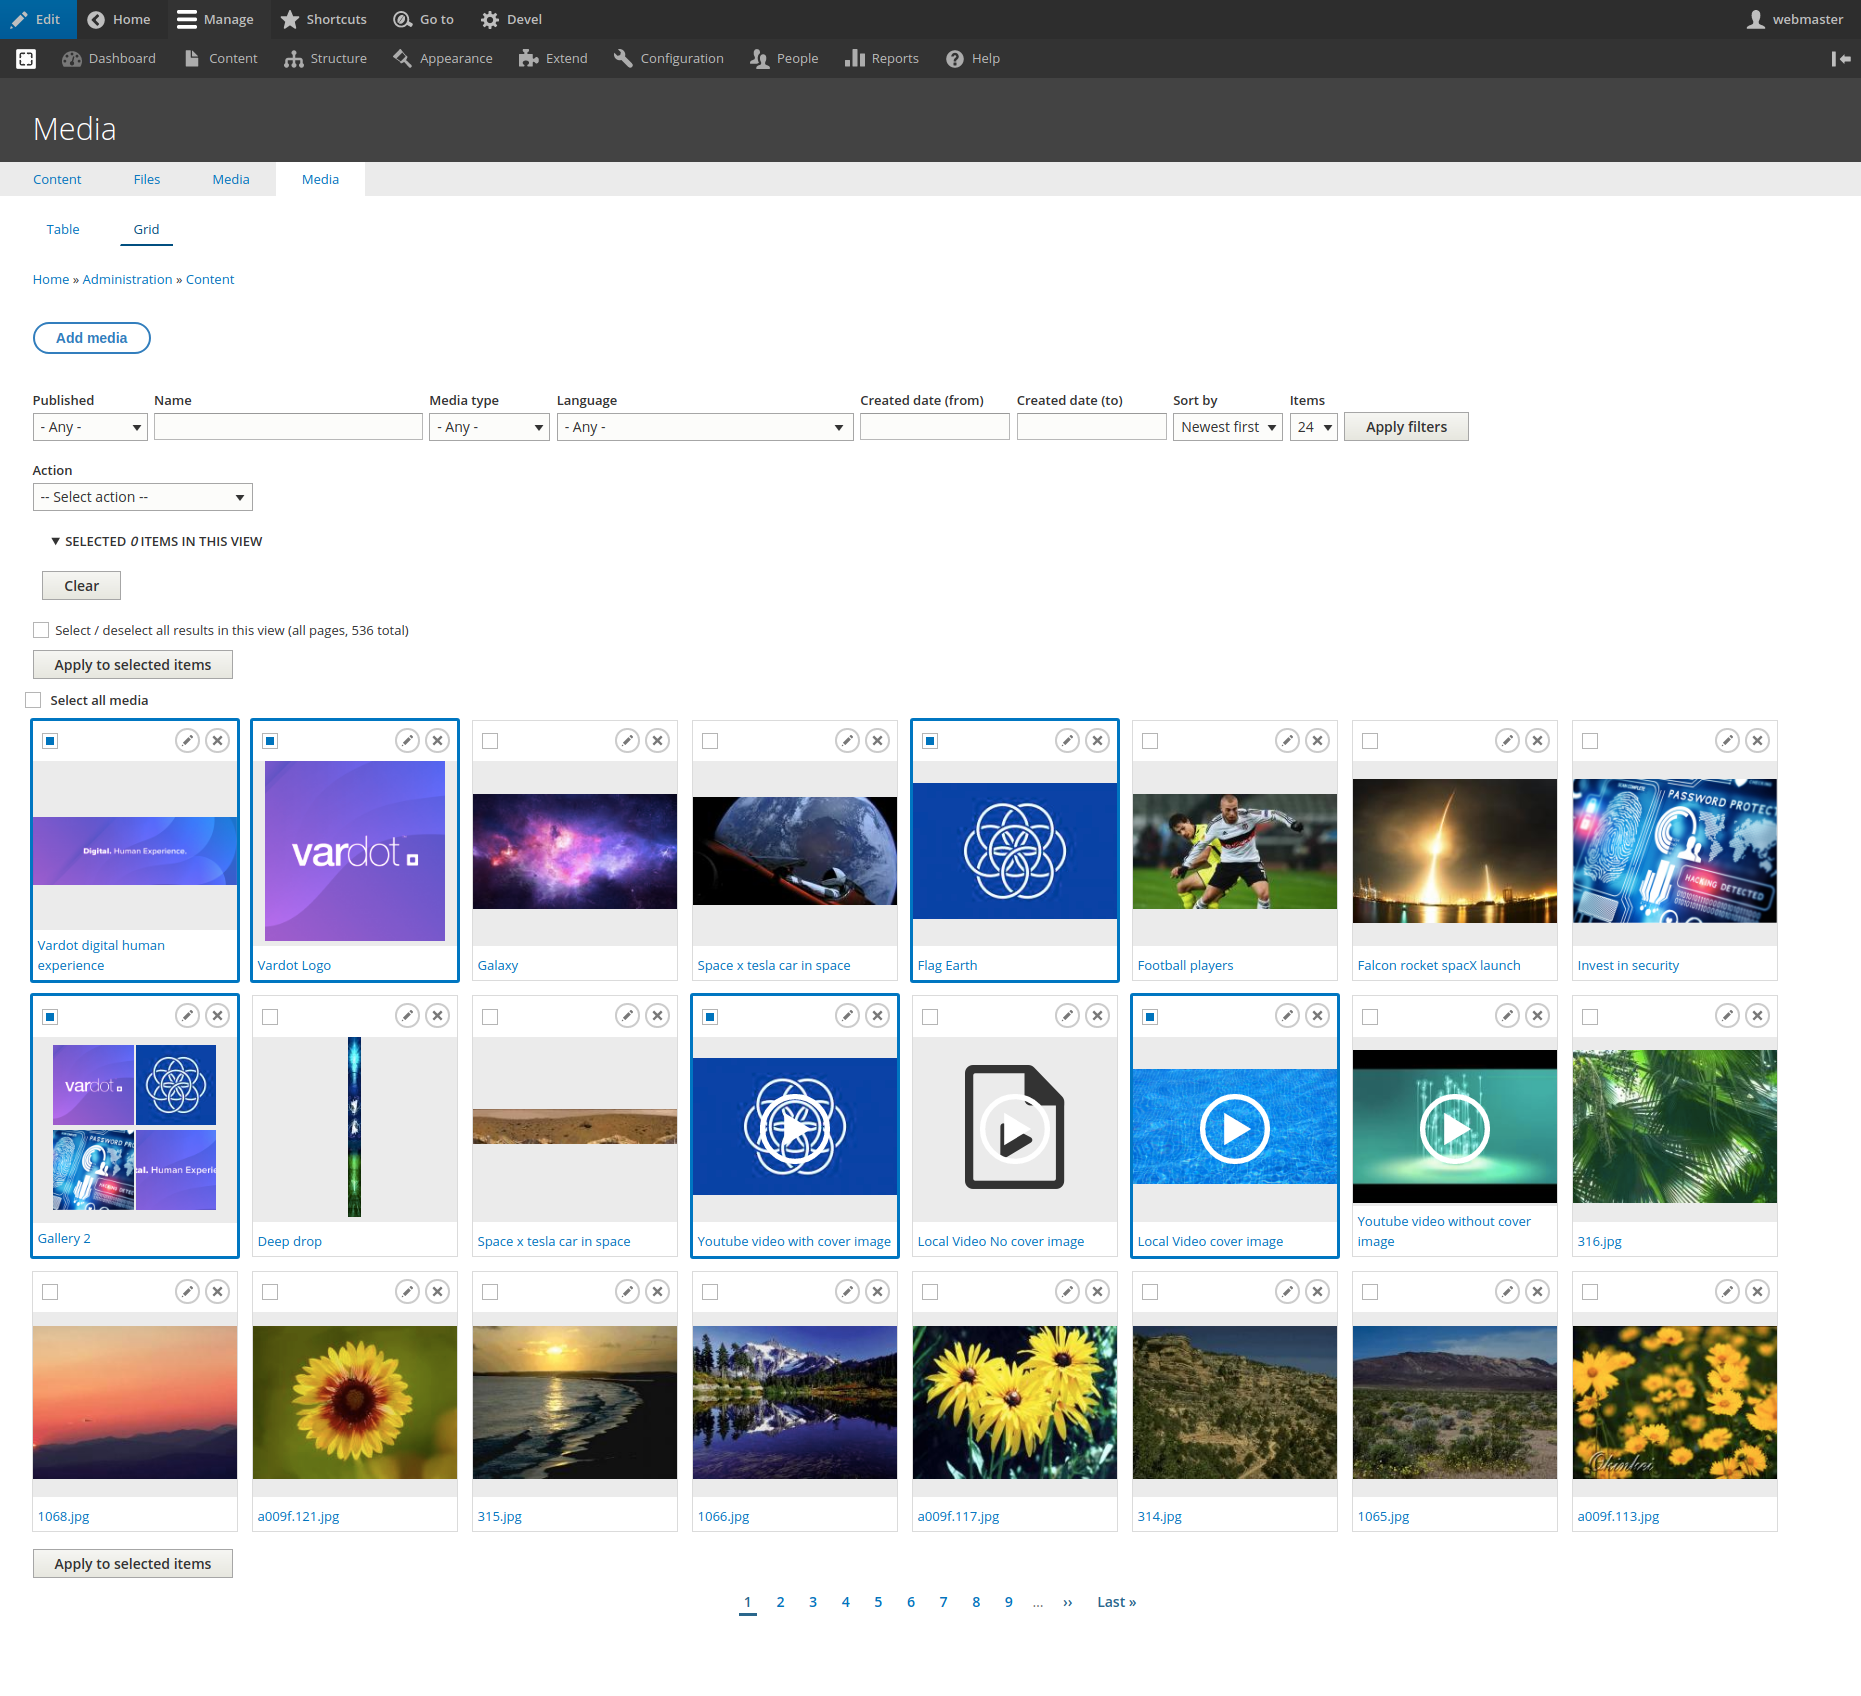1861x1696 pixels.
Task: Check the Select all media checkbox
Action: (x=33, y=699)
